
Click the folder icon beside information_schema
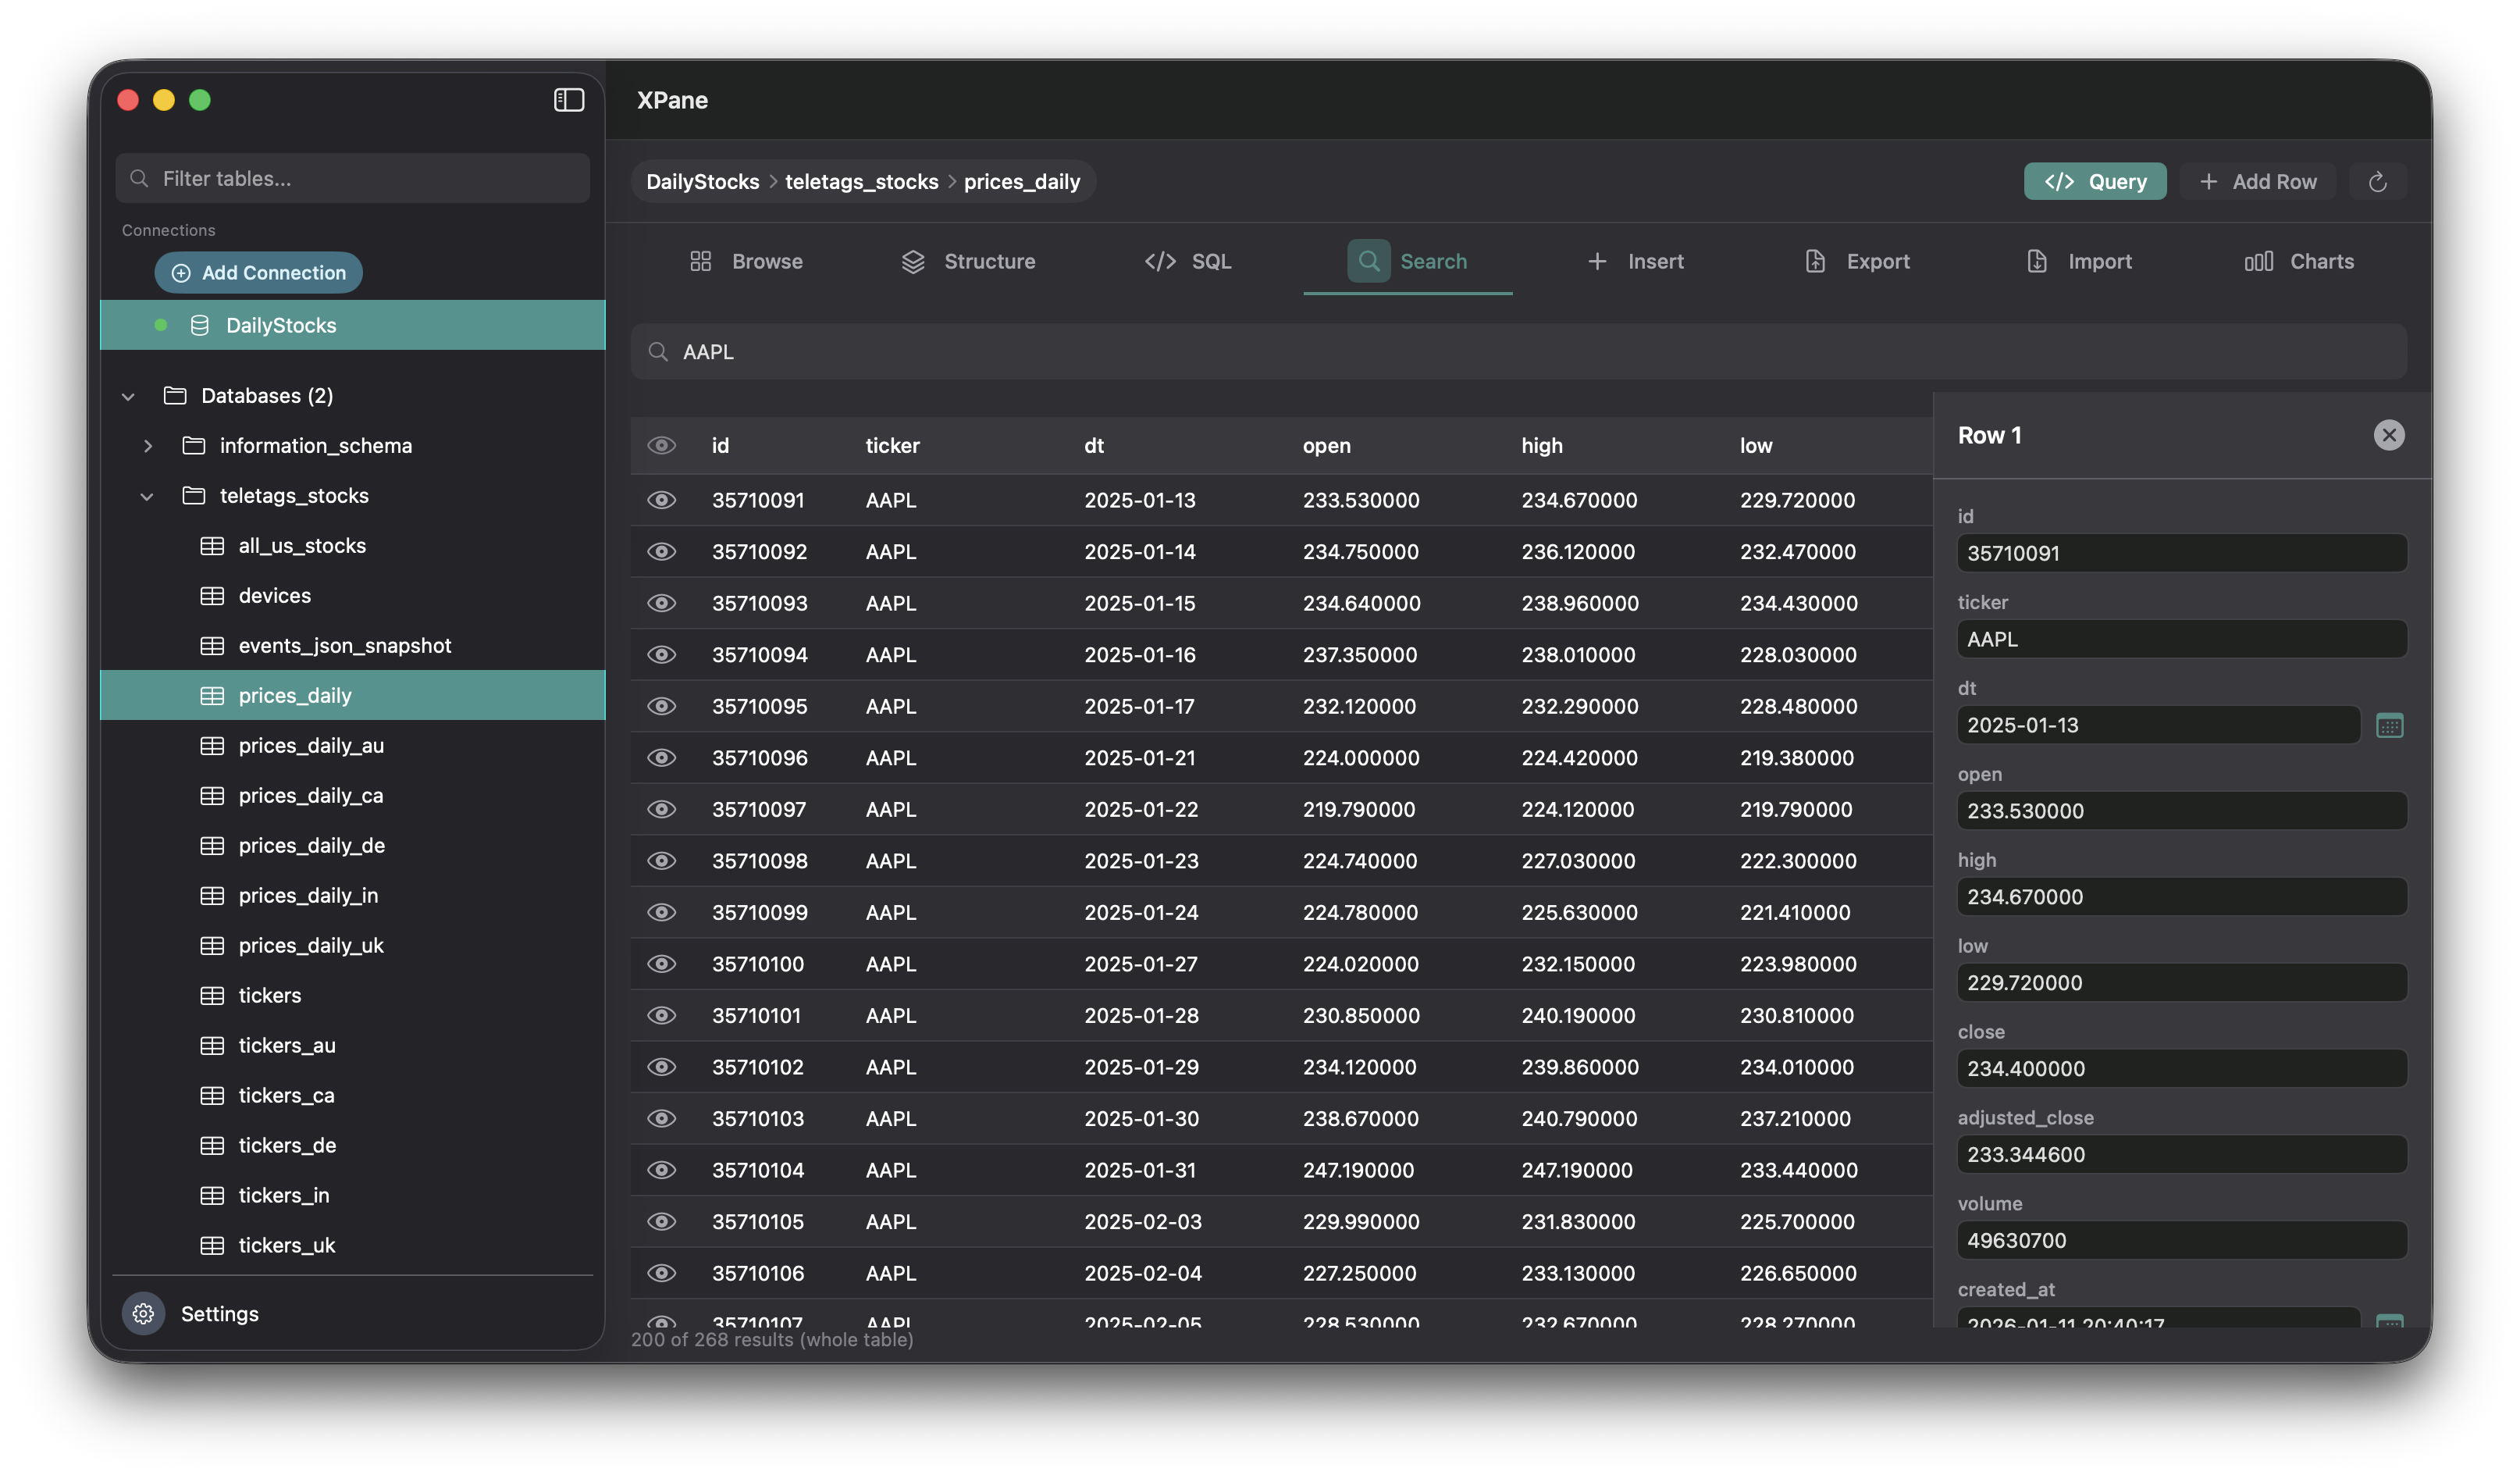pos(194,445)
